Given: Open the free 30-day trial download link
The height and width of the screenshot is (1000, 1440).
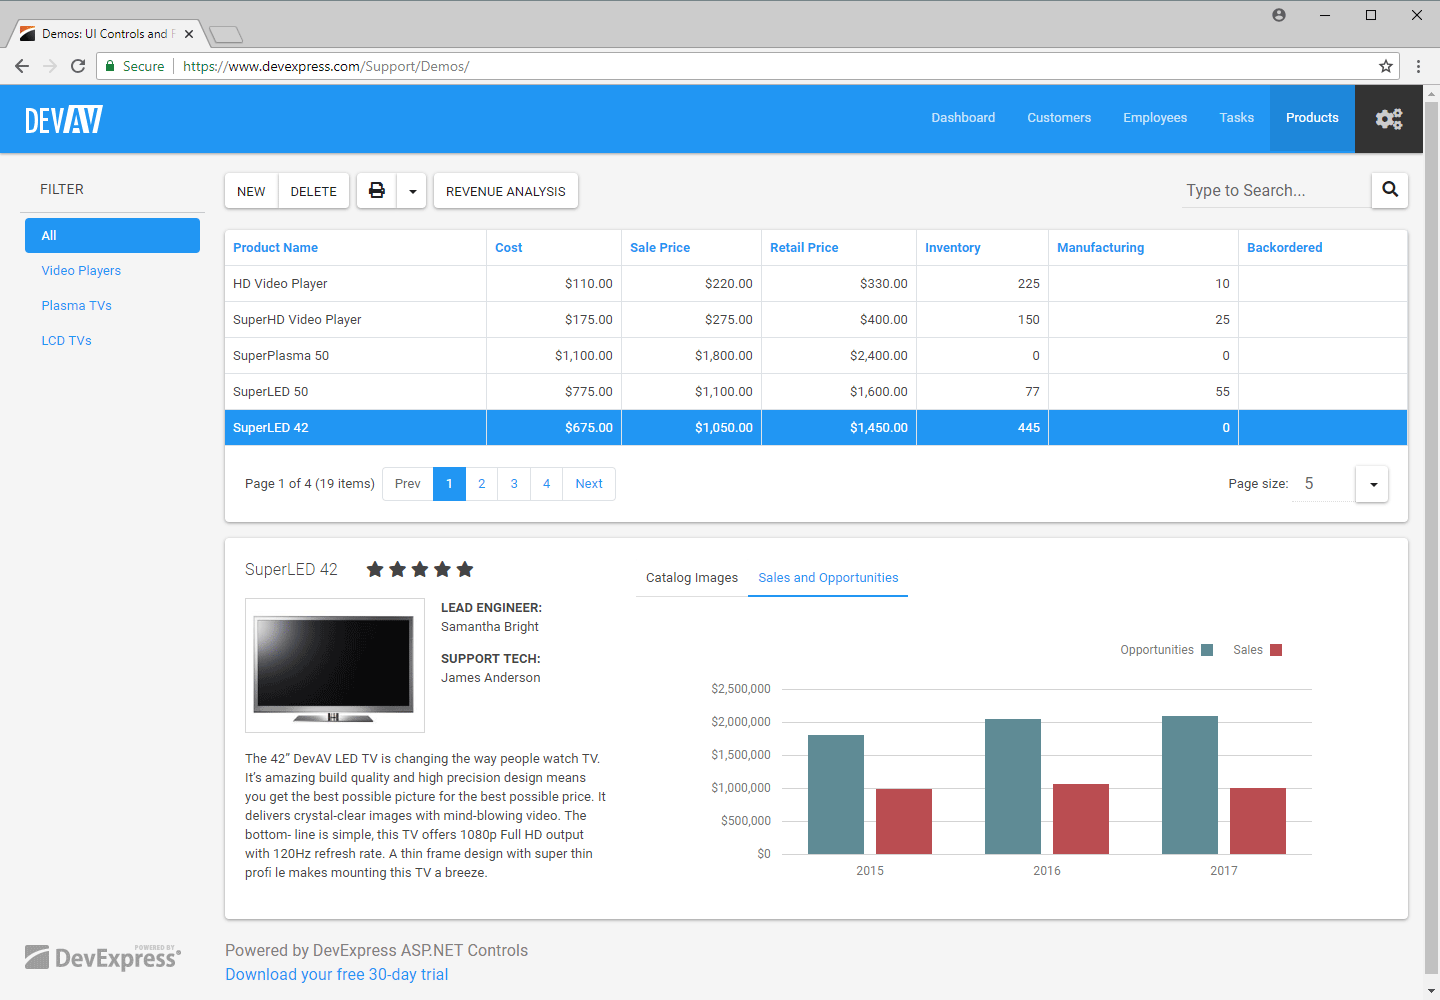Looking at the screenshot, I should [x=336, y=974].
